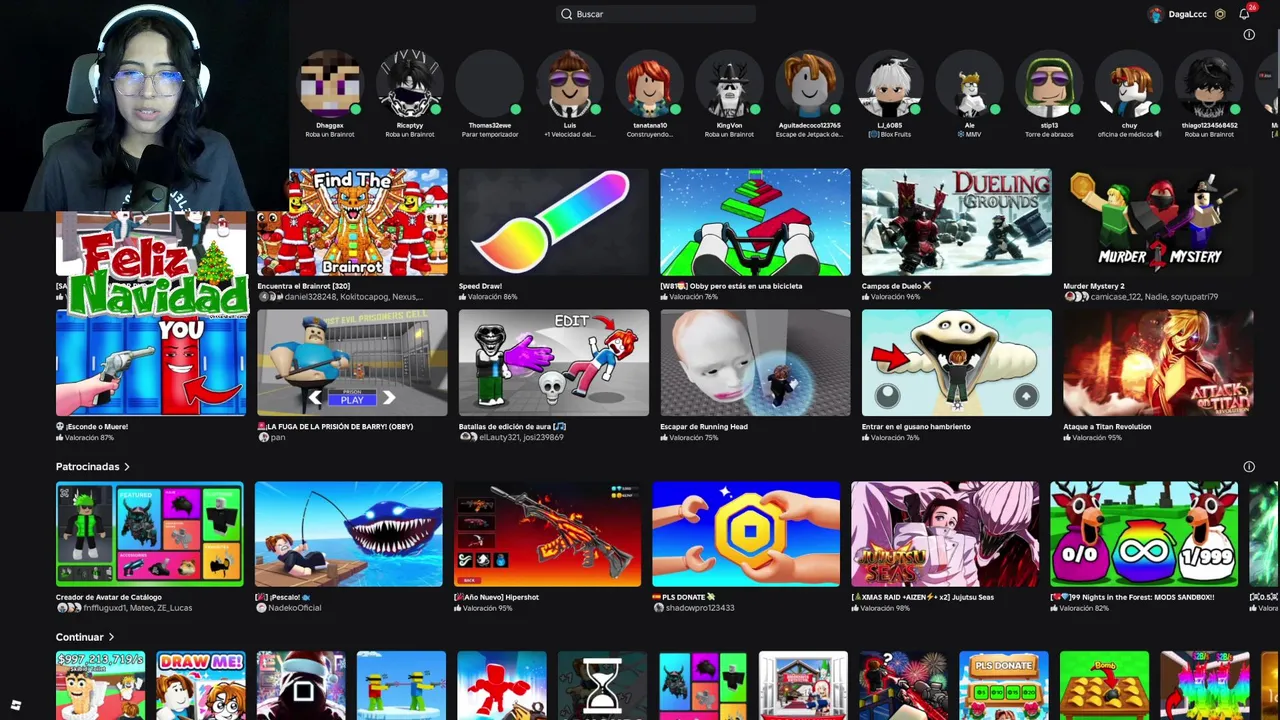Click the small icon in the bottom-left corner

[15, 705]
